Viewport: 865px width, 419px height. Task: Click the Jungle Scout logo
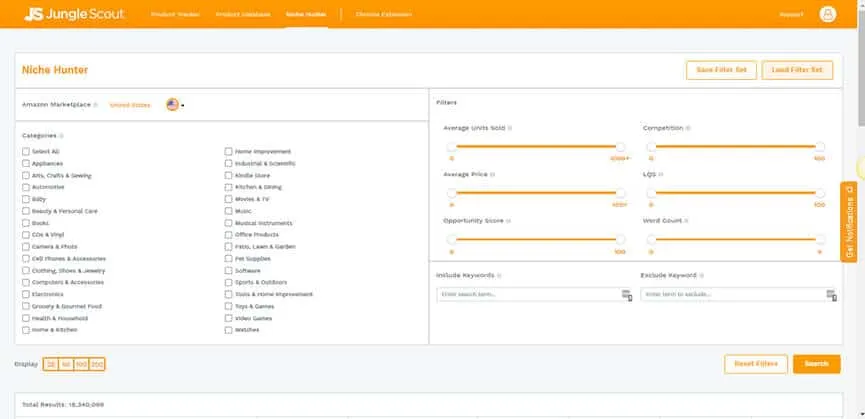[74, 14]
